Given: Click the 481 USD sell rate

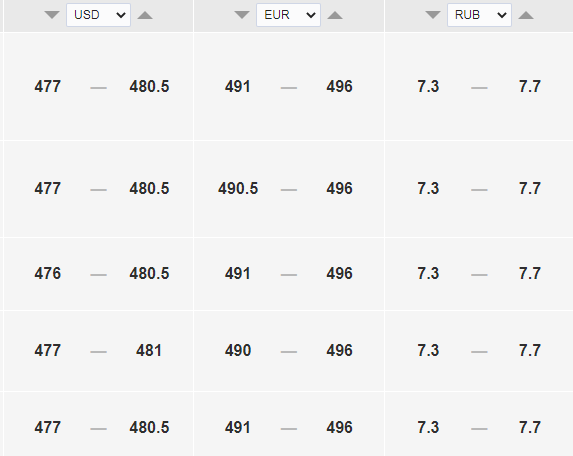Looking at the screenshot, I should click(149, 350).
